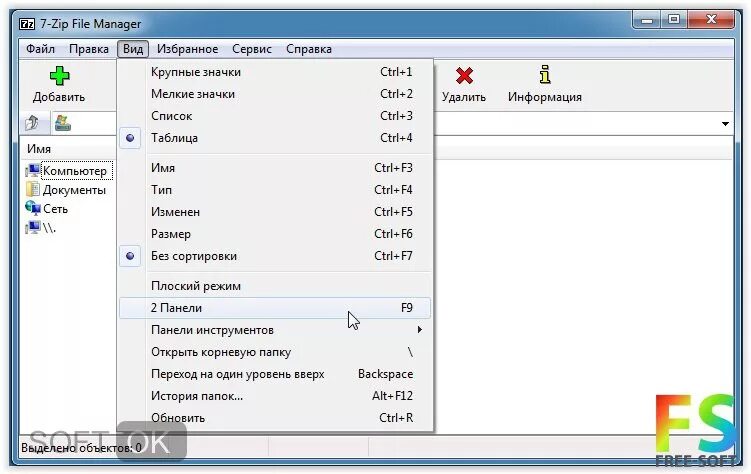Toggle Плоский режим
This screenshot has width=751, height=474.
pyautogui.click(x=275, y=286)
